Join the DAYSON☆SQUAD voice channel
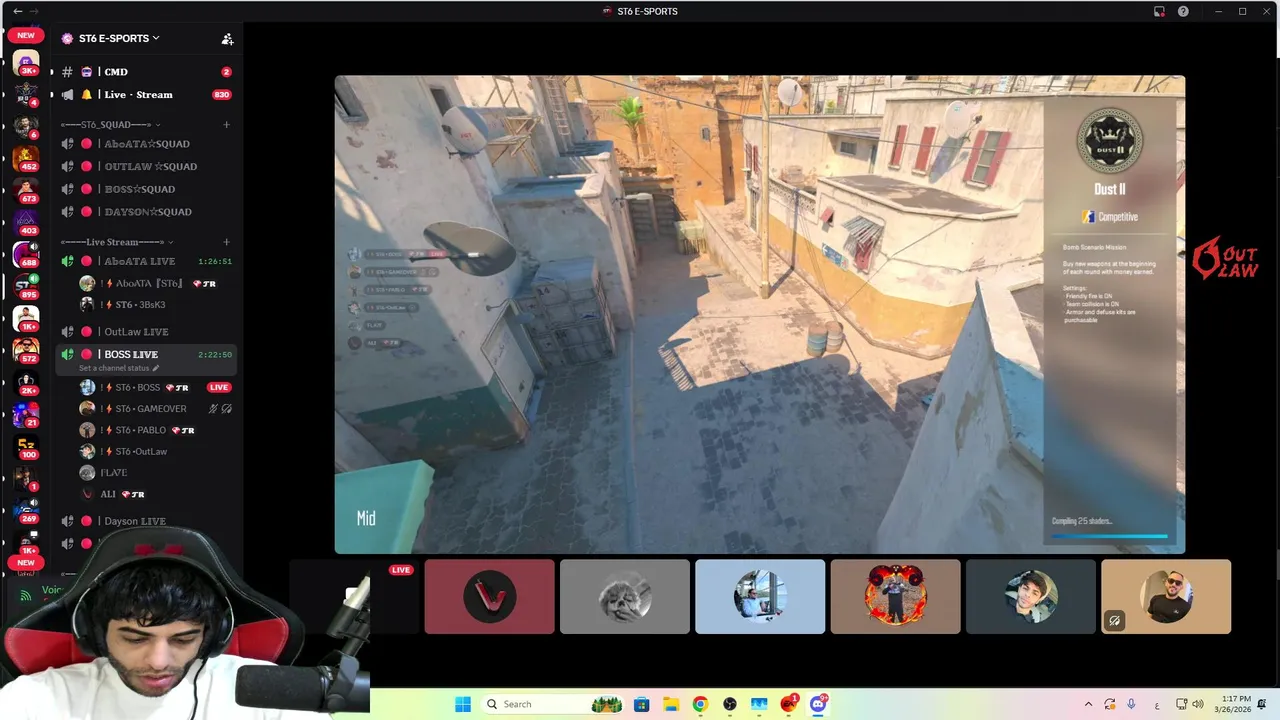The width and height of the screenshot is (1280, 720). [147, 212]
